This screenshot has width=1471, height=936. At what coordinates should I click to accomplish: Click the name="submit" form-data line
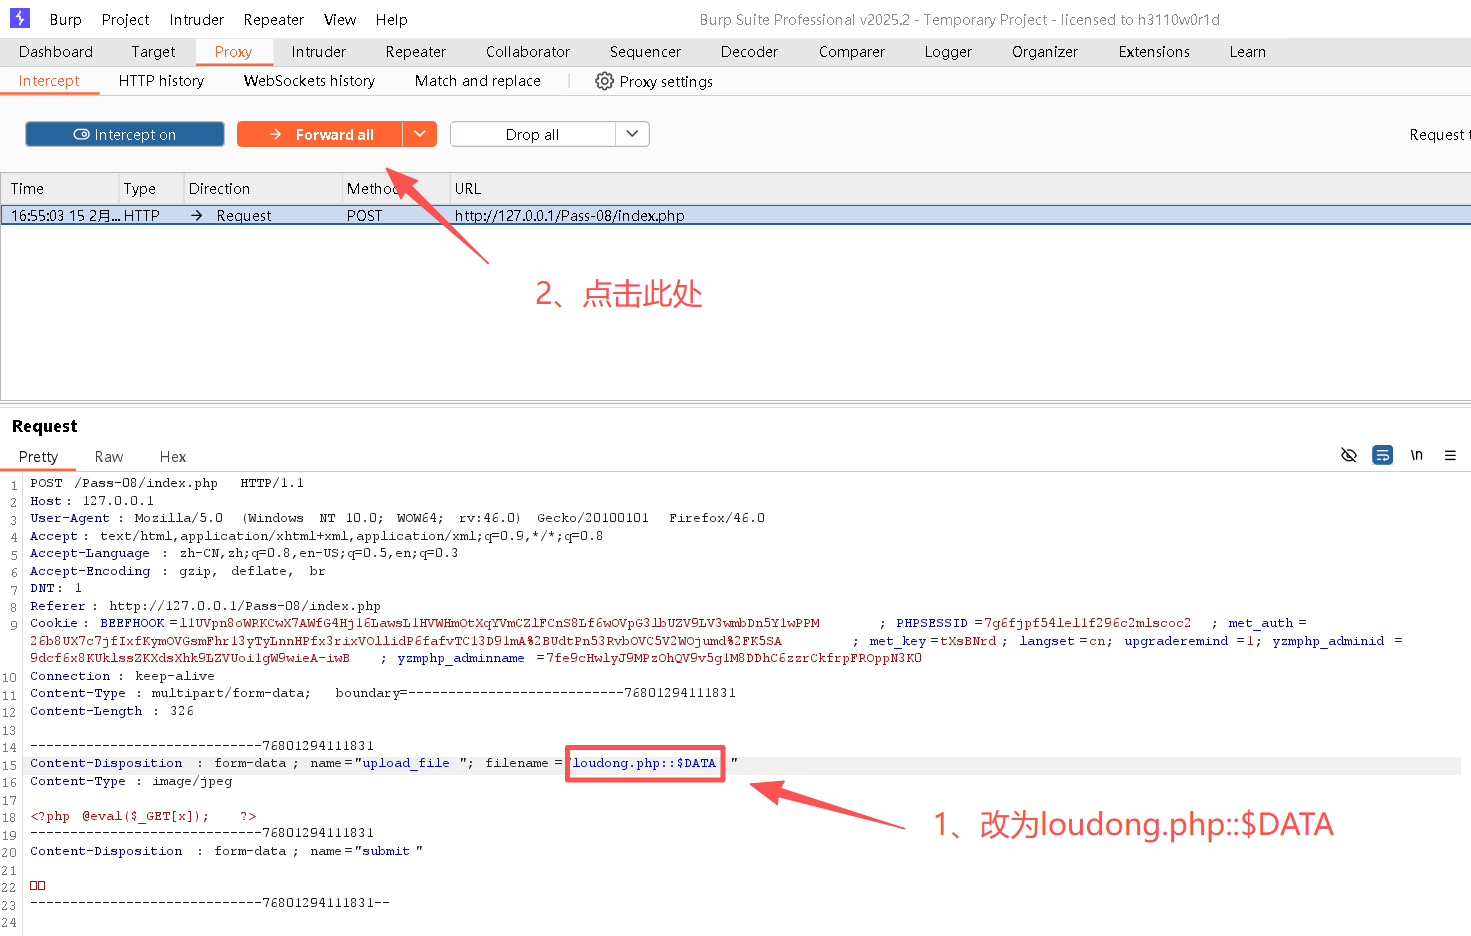(226, 851)
